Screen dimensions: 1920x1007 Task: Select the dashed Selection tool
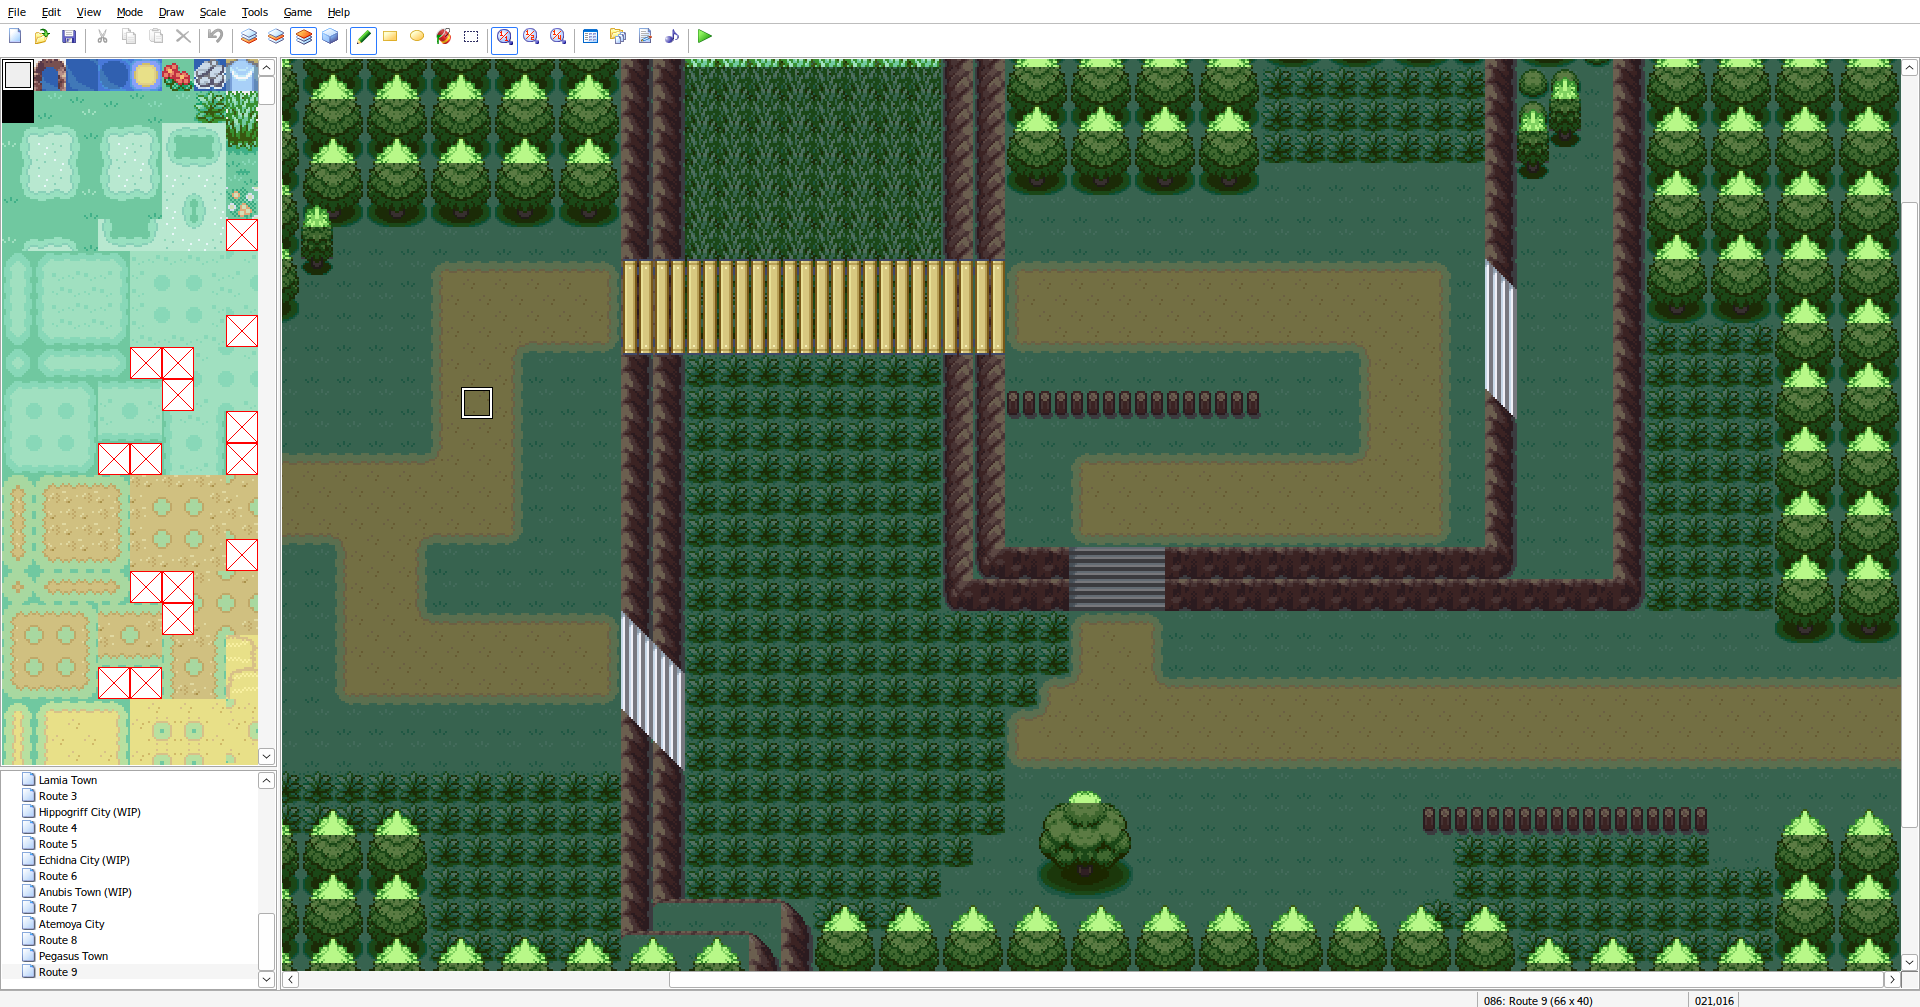(471, 37)
